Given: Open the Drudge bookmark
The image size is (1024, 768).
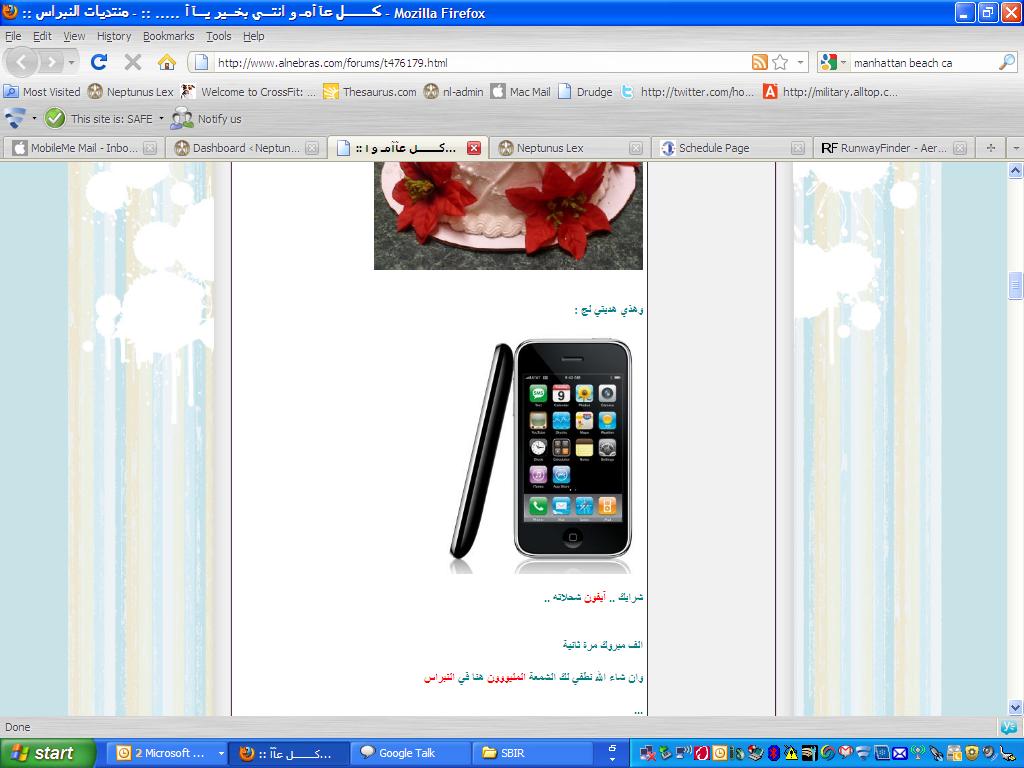Looking at the screenshot, I should coord(585,91).
